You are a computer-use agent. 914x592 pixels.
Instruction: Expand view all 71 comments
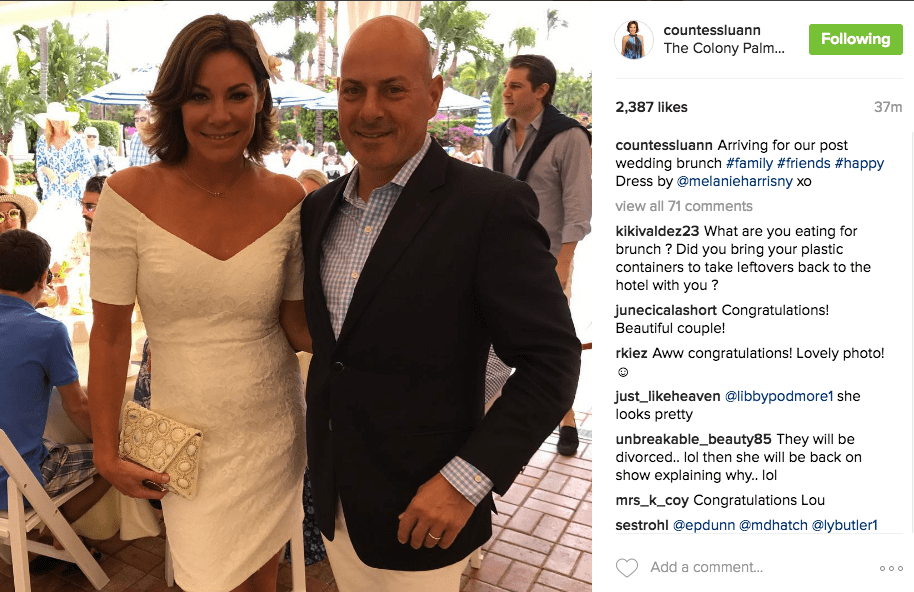684,206
